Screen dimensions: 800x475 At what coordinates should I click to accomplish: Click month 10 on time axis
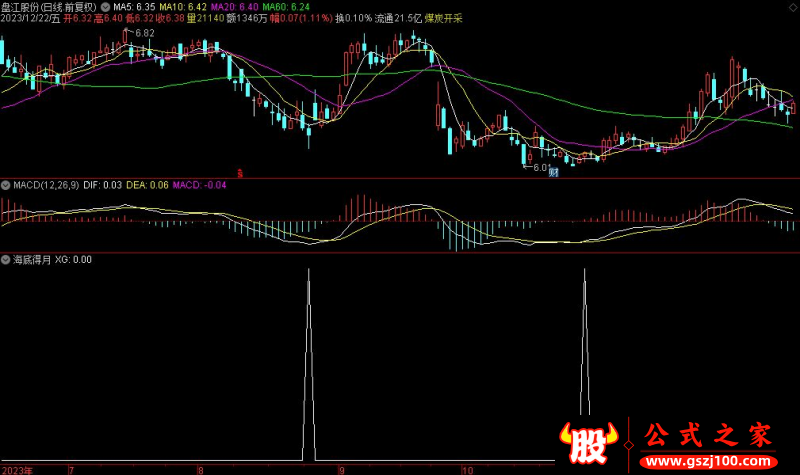click(x=467, y=470)
